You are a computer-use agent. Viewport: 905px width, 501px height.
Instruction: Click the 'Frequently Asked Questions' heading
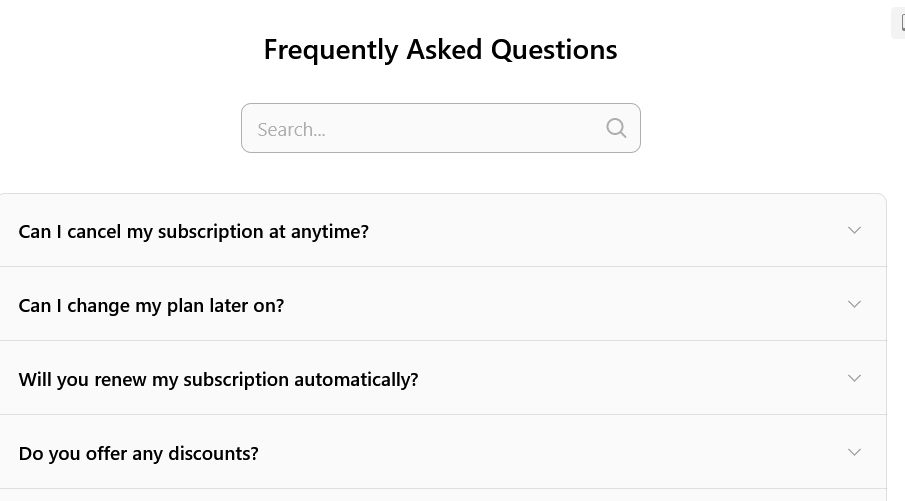tap(440, 49)
